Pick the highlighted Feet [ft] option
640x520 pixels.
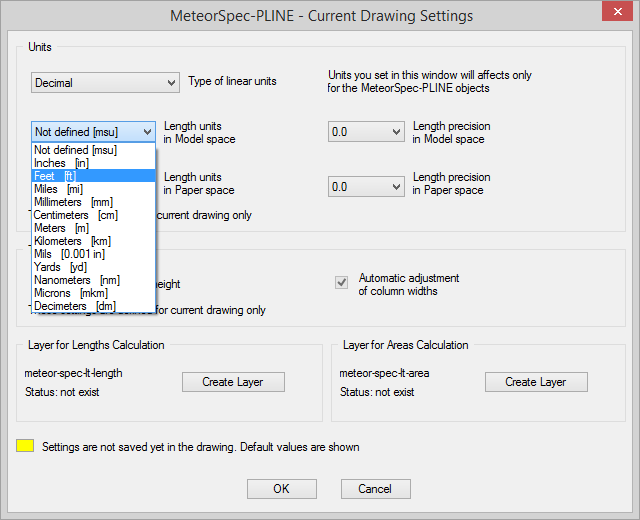[93, 176]
